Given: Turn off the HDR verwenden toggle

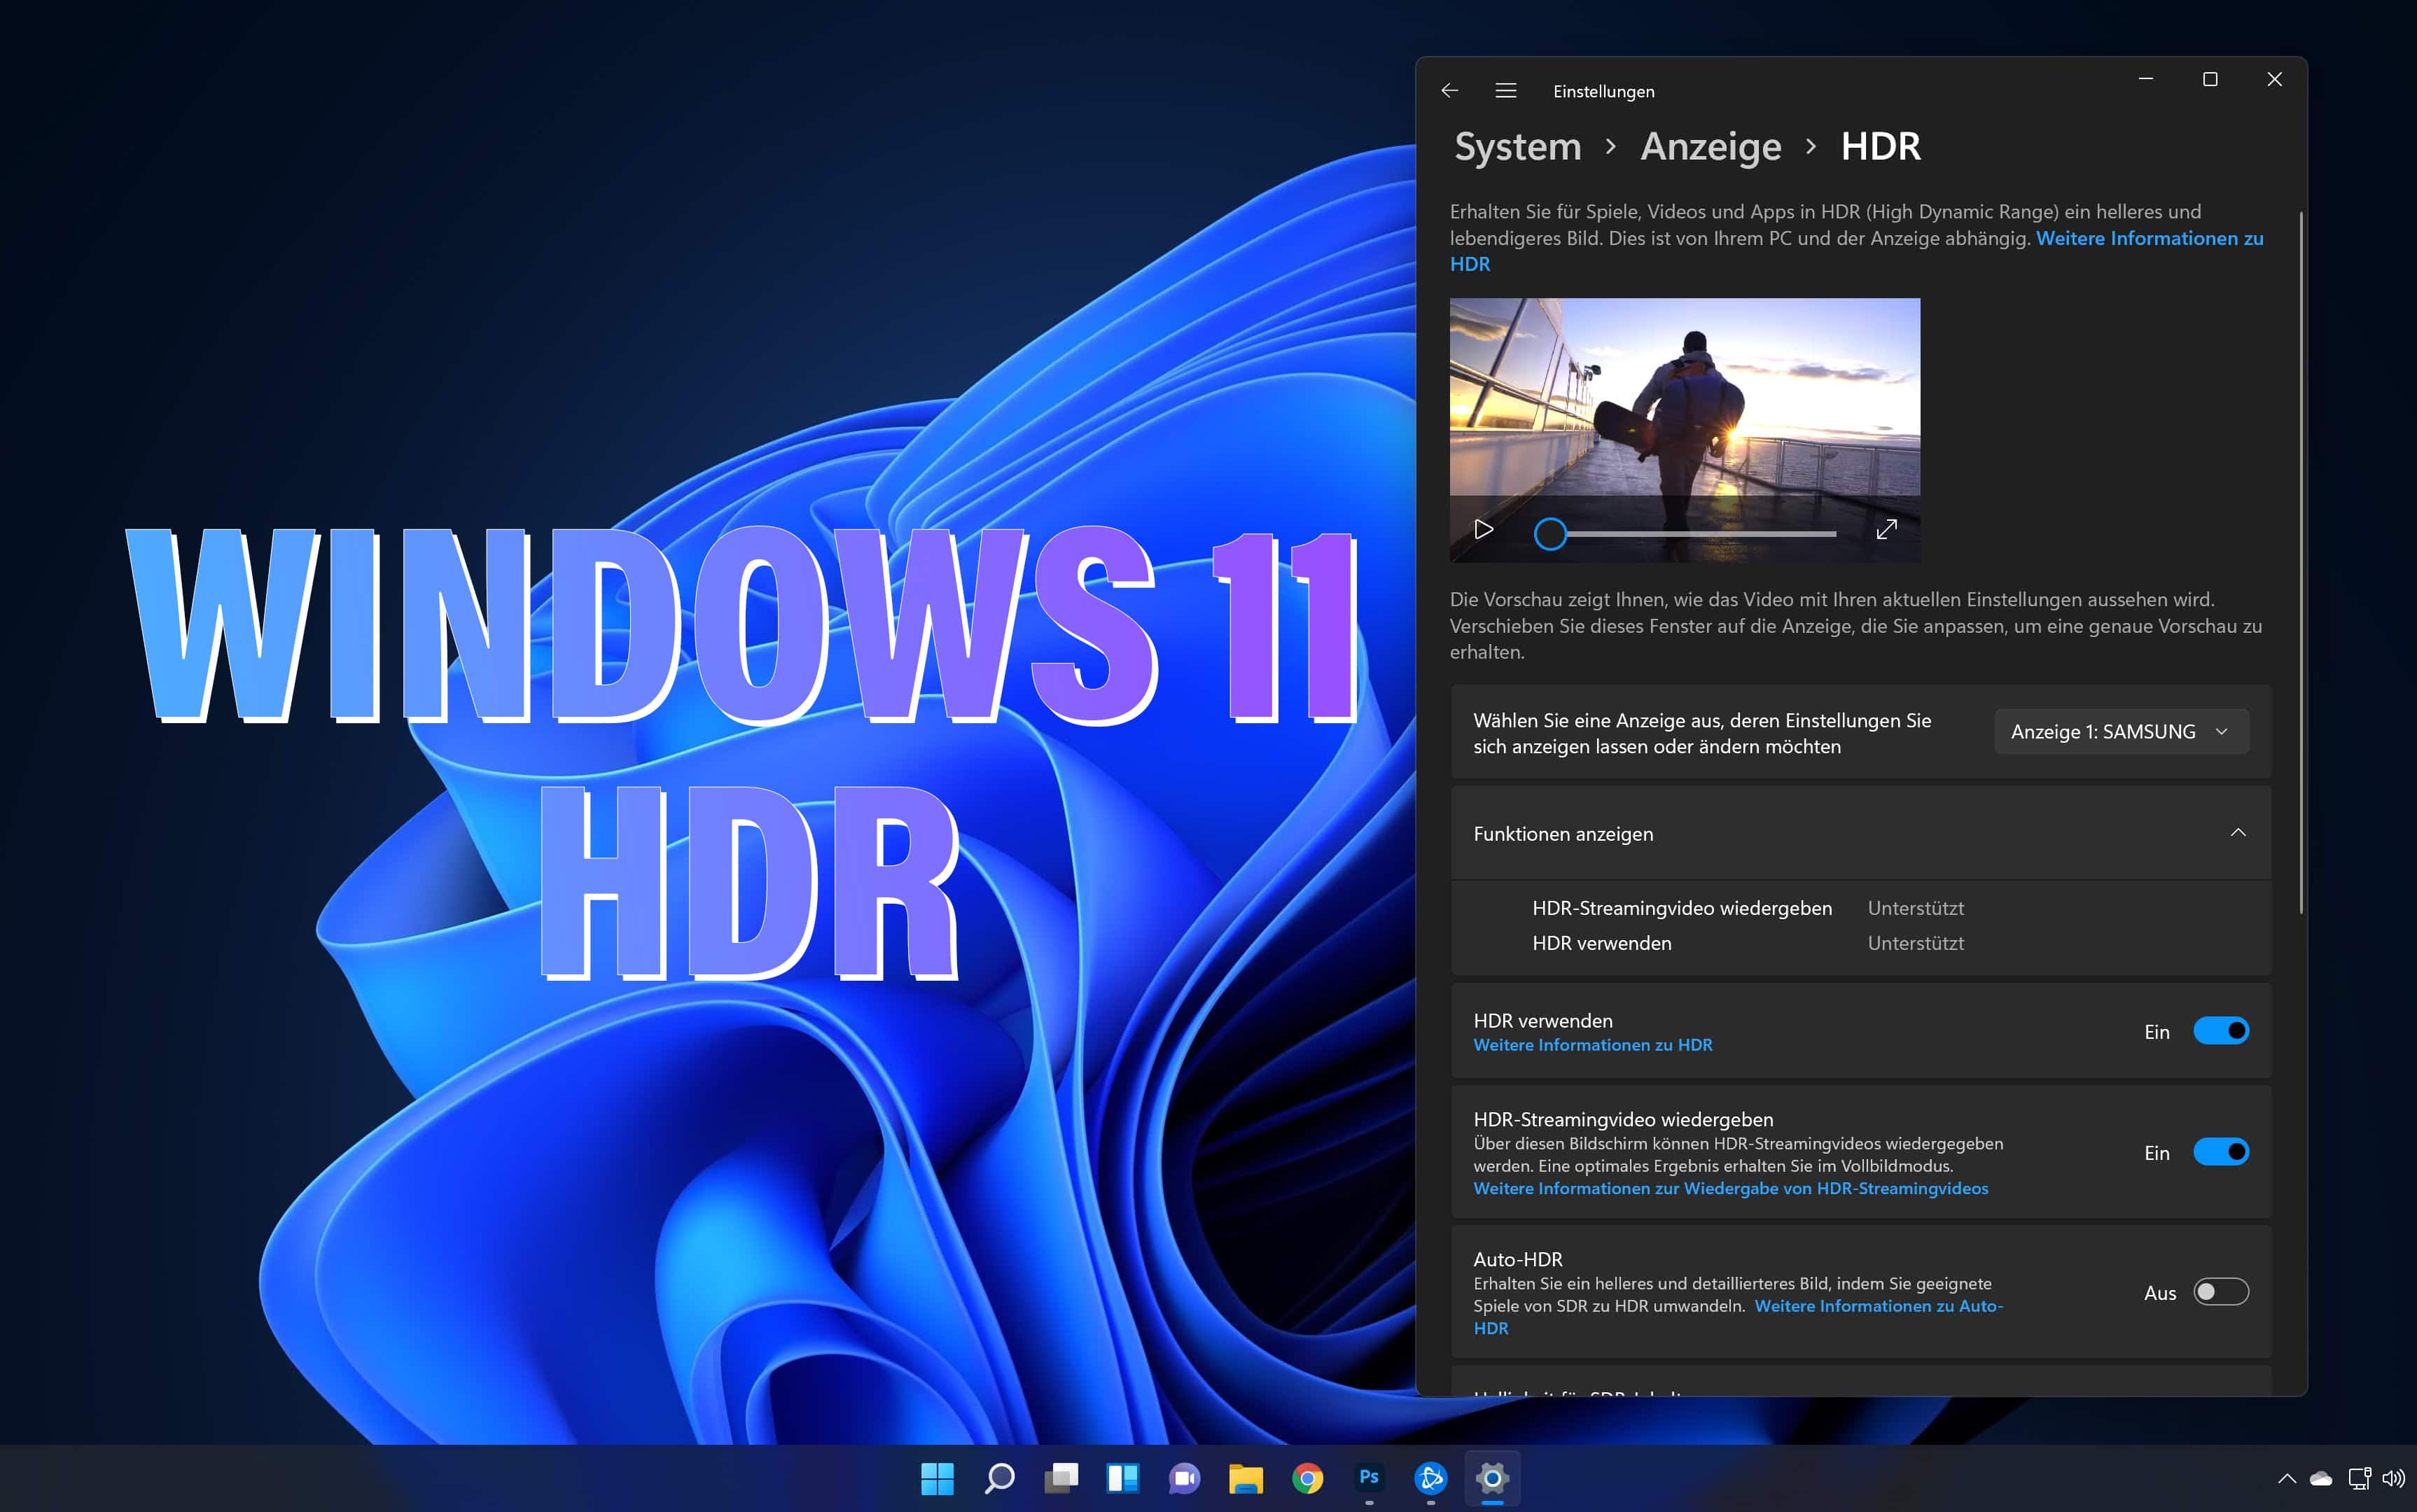Looking at the screenshot, I should 2221,1031.
